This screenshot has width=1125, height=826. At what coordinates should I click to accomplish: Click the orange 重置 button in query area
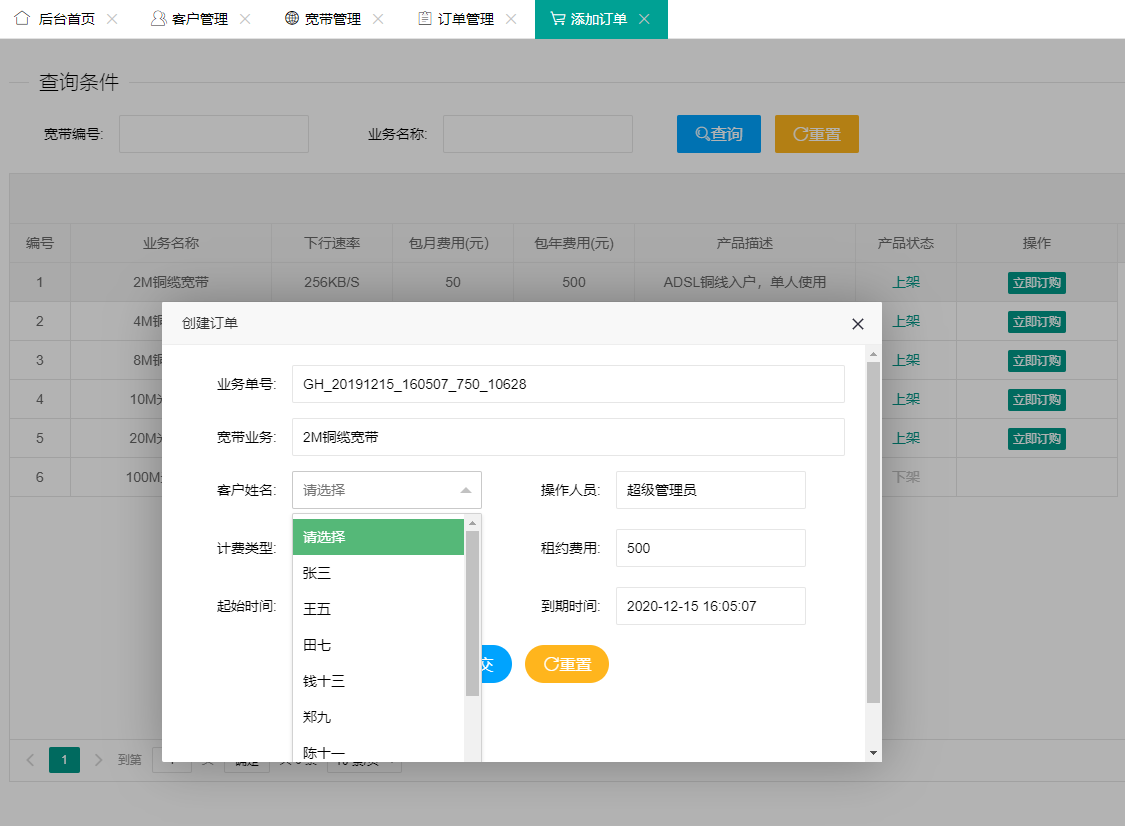pos(816,134)
